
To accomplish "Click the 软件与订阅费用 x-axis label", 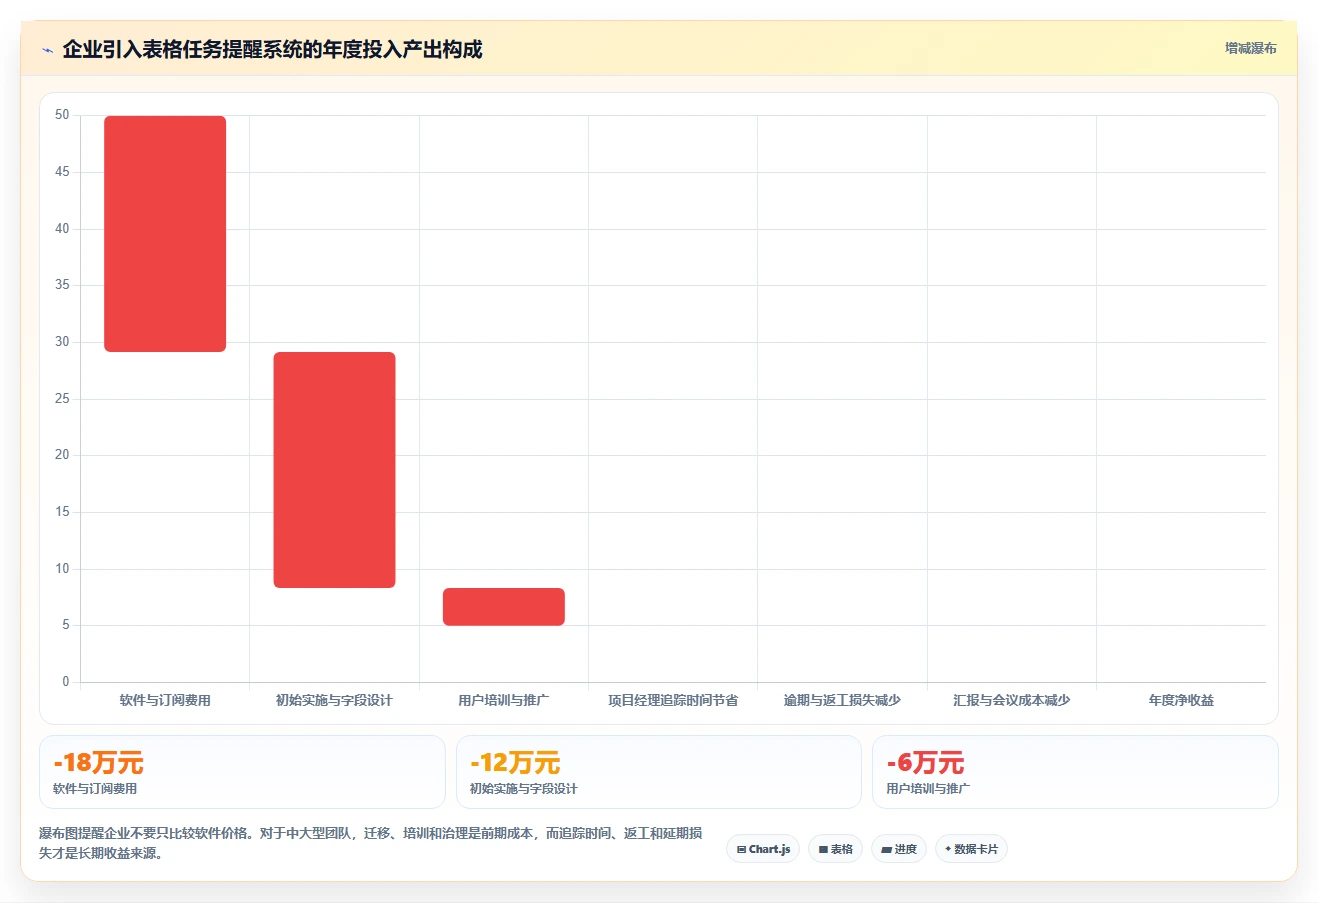I will tap(165, 700).
